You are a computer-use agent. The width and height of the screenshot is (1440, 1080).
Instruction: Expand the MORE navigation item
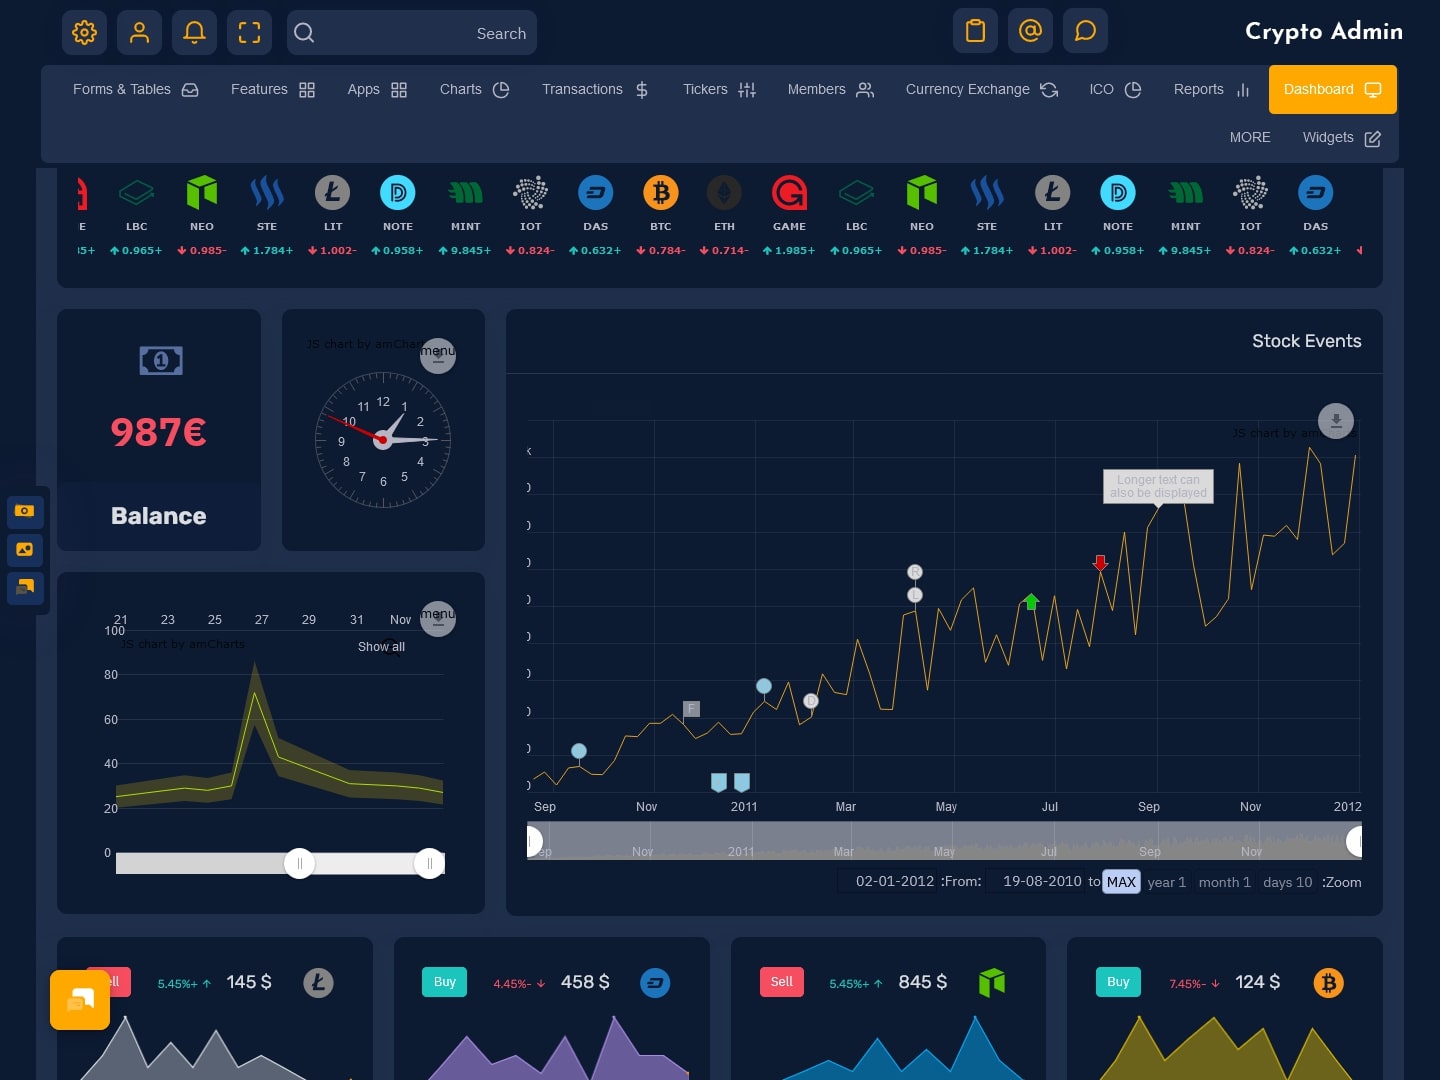[1250, 137]
